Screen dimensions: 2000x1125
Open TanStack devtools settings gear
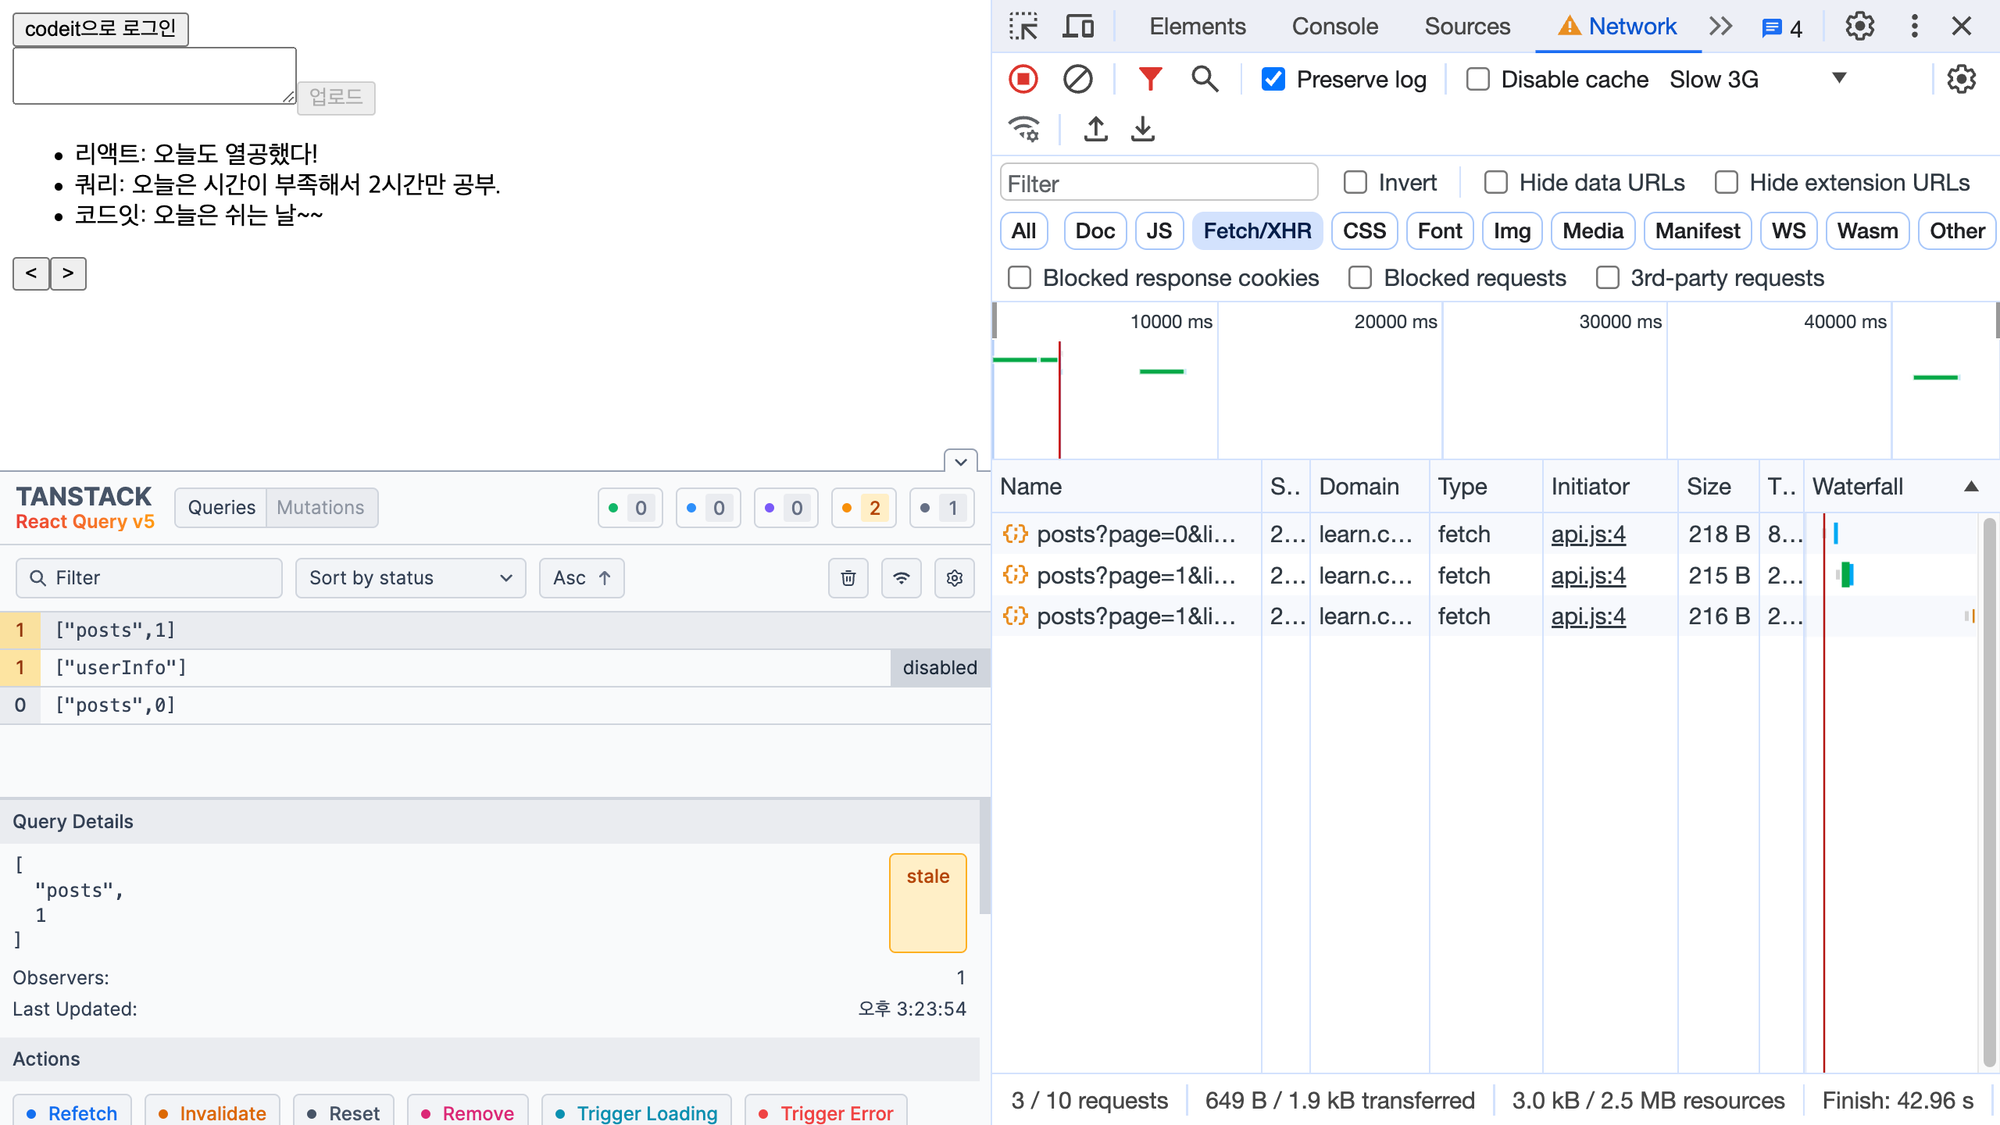tap(954, 578)
